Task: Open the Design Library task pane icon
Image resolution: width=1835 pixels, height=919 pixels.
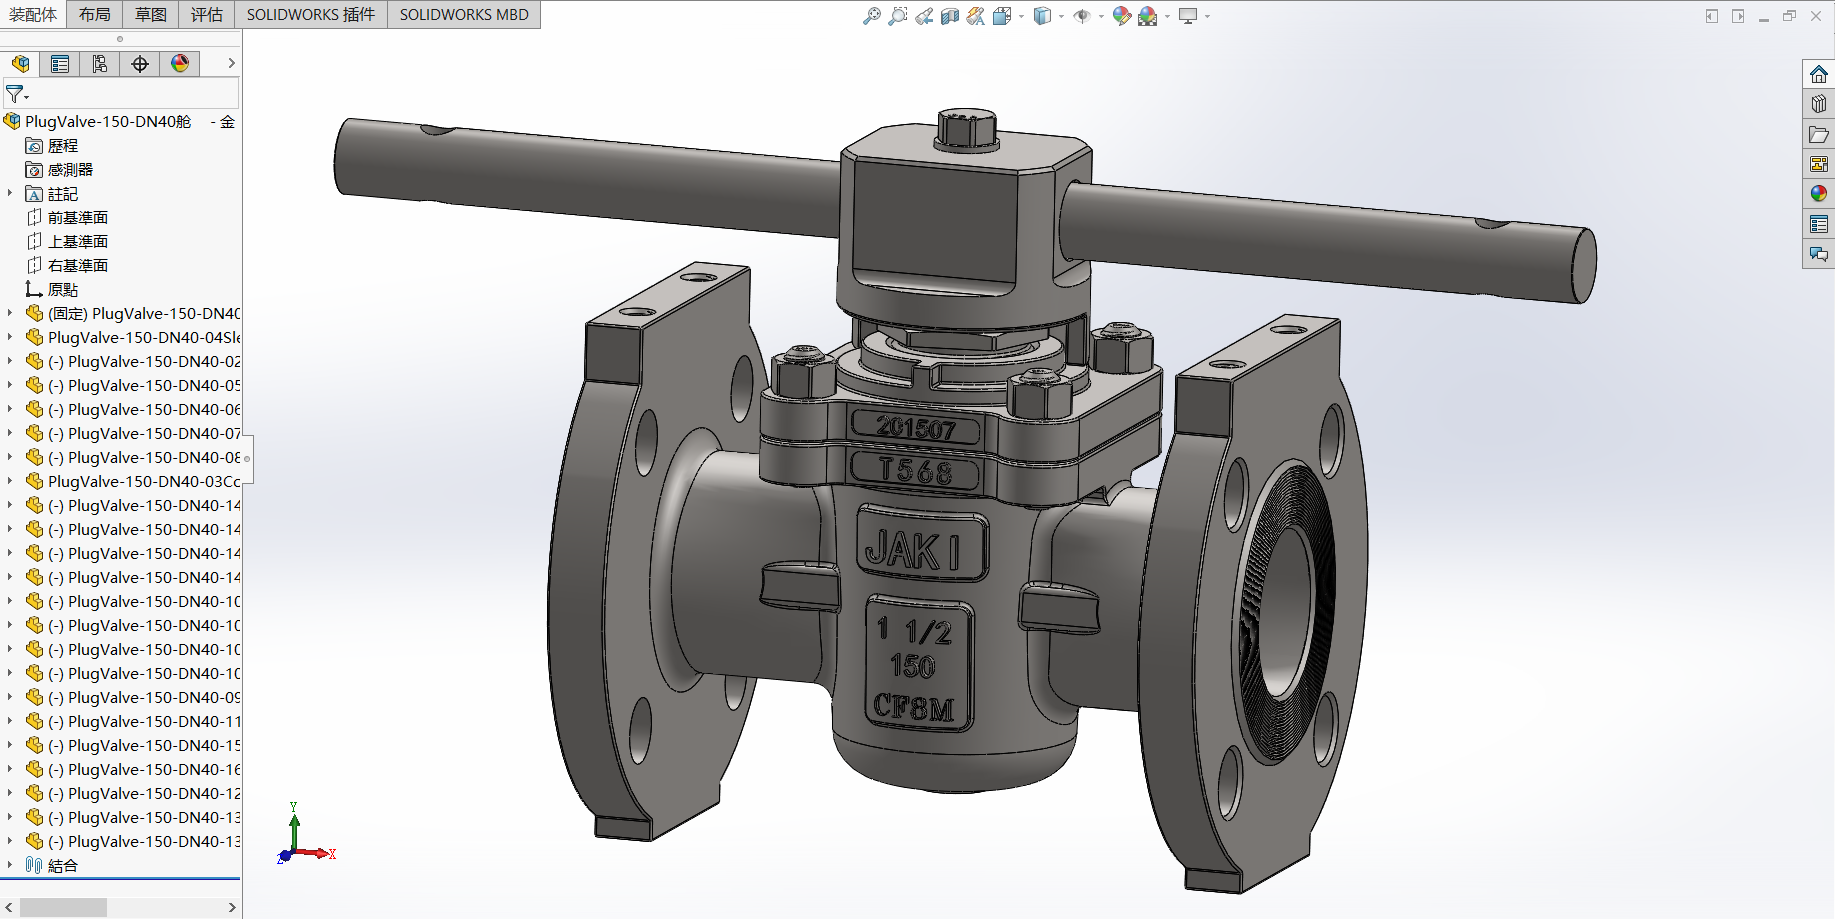Action: [x=1819, y=104]
